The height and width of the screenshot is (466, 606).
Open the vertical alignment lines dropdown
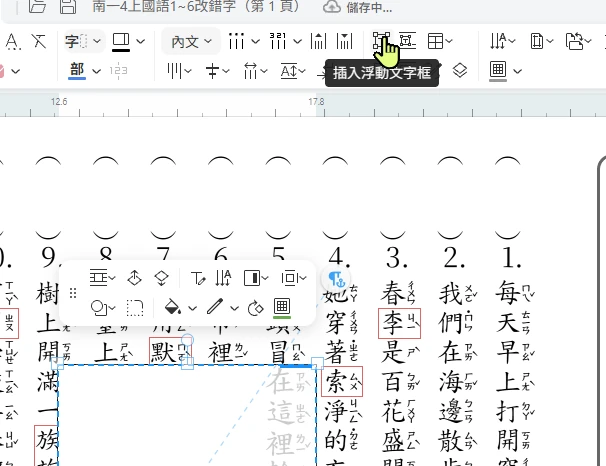tap(179, 71)
